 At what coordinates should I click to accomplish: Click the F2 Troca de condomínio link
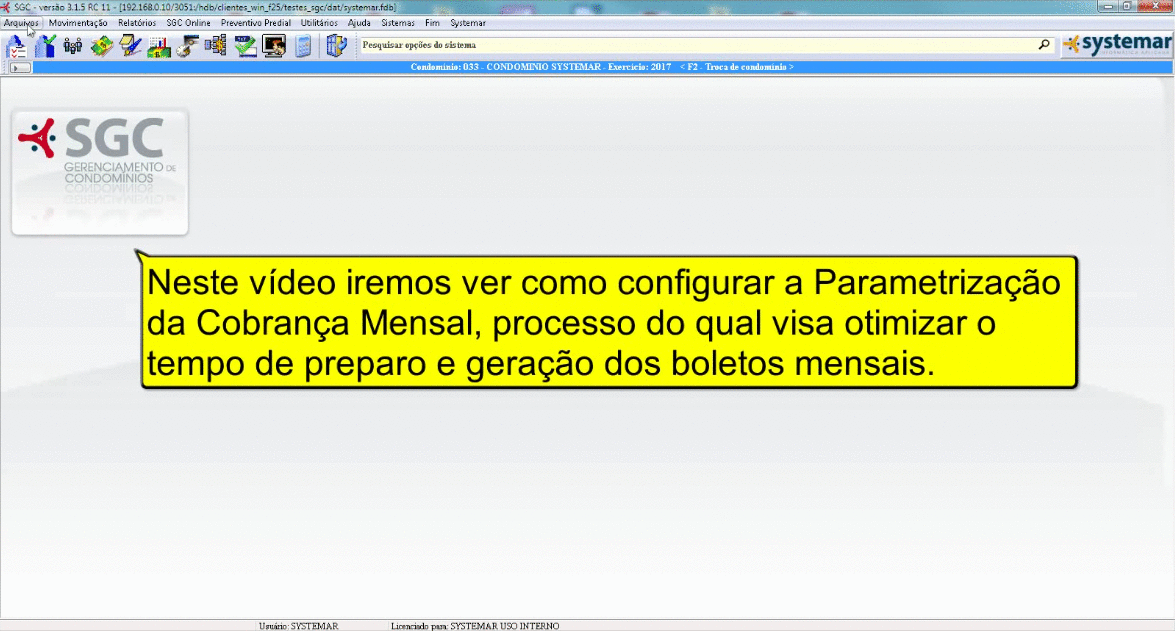pos(736,67)
